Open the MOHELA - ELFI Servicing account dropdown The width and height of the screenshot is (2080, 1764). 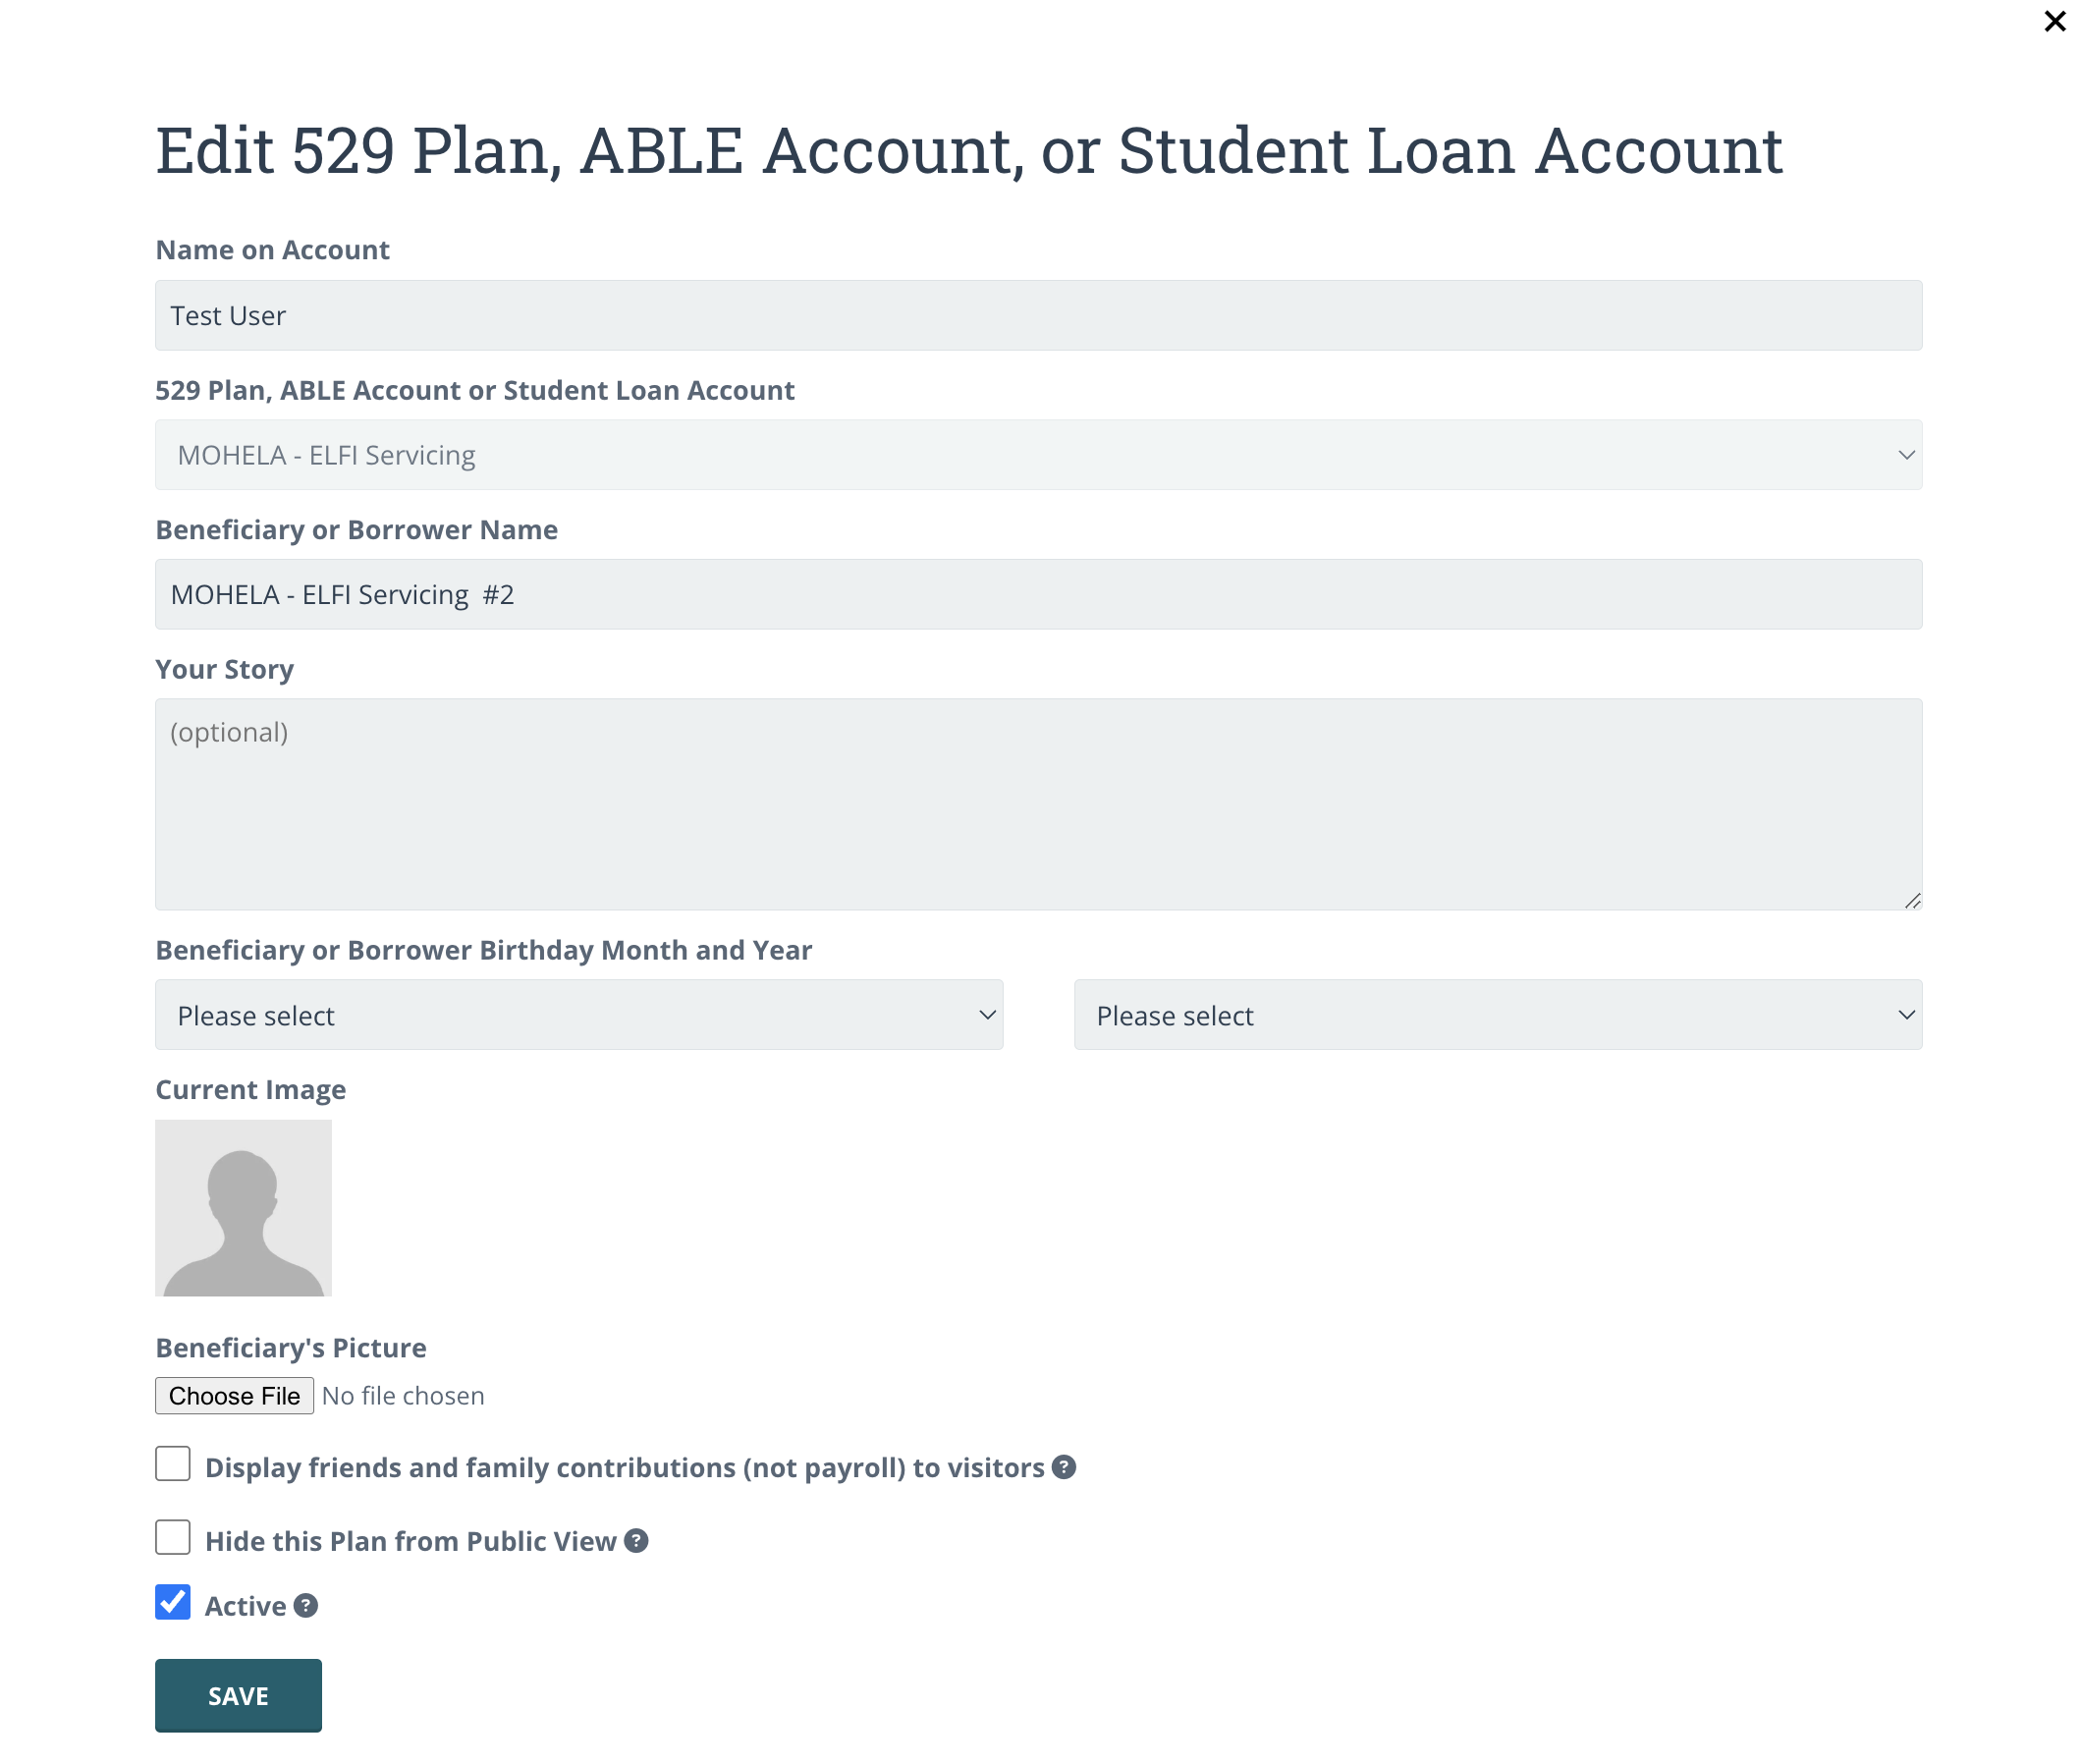click(x=1037, y=455)
